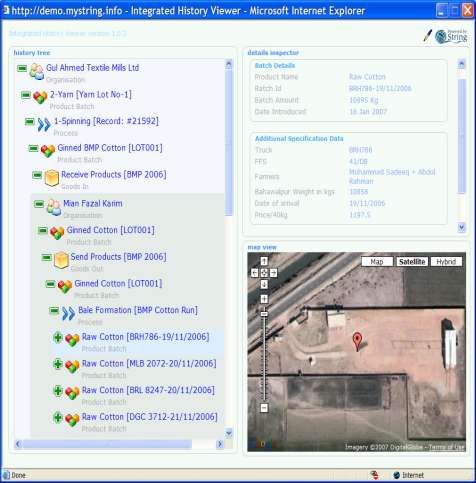Collapse the Receive Products node
This screenshot has width=476, height=483.
[x=37, y=175]
